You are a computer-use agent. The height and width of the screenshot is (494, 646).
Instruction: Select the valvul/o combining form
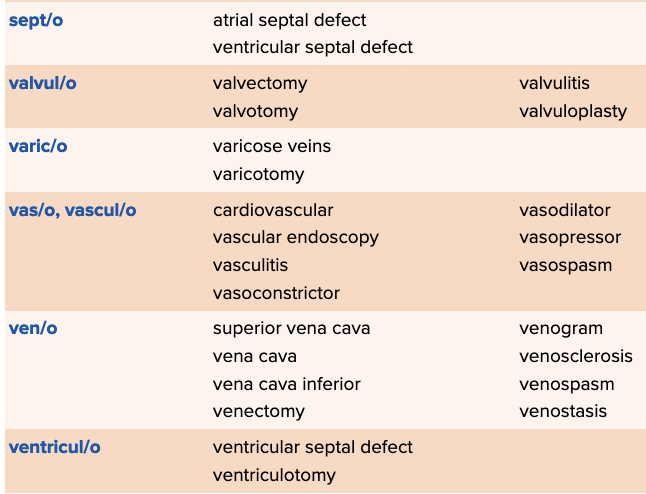[x=42, y=83]
